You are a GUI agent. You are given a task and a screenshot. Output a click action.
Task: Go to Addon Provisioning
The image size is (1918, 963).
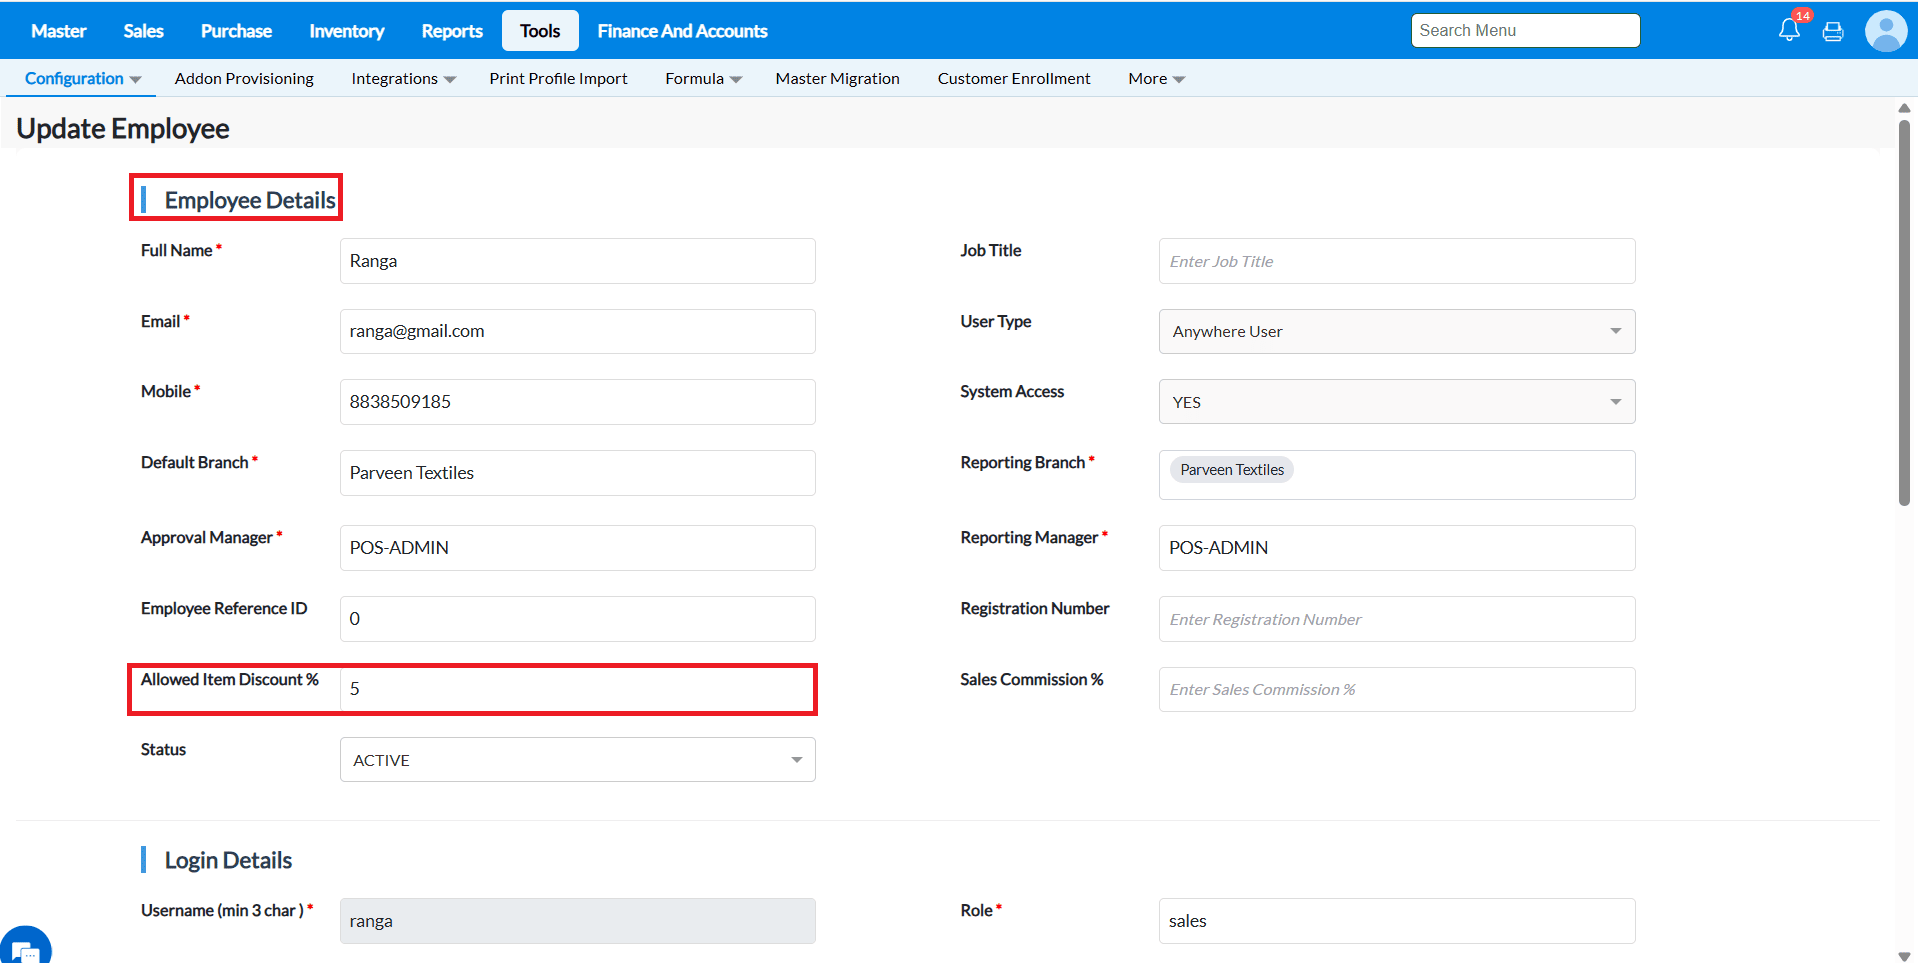coord(244,78)
